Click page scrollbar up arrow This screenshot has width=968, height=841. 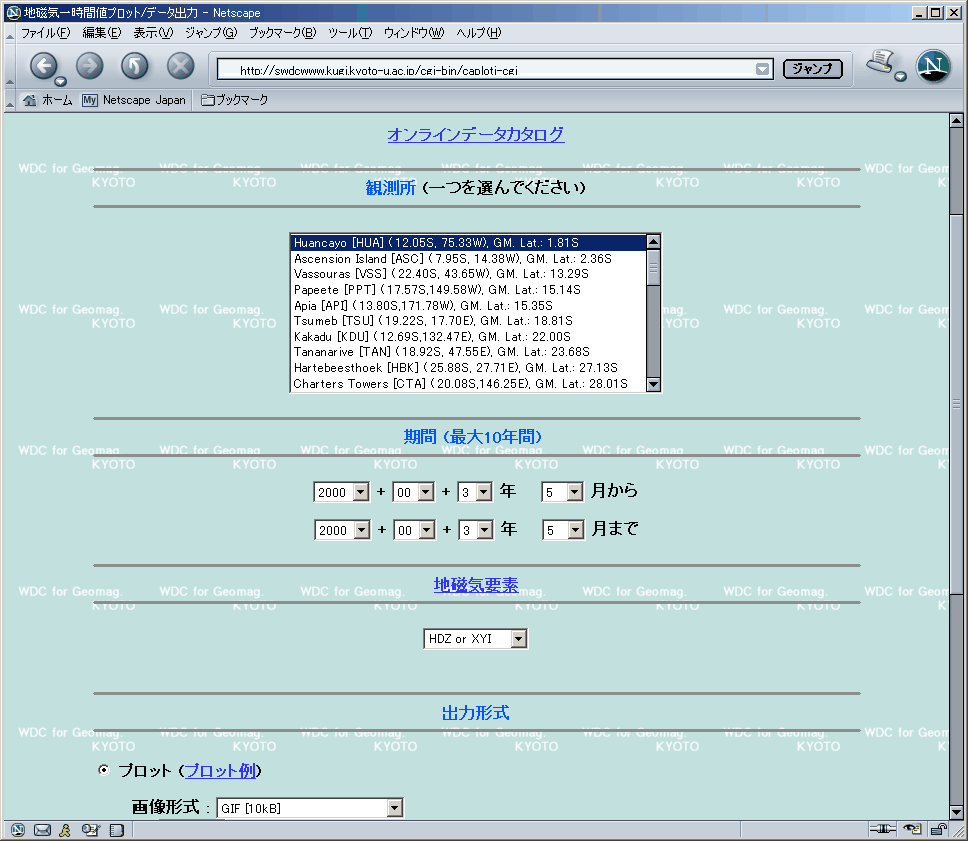coord(956,120)
